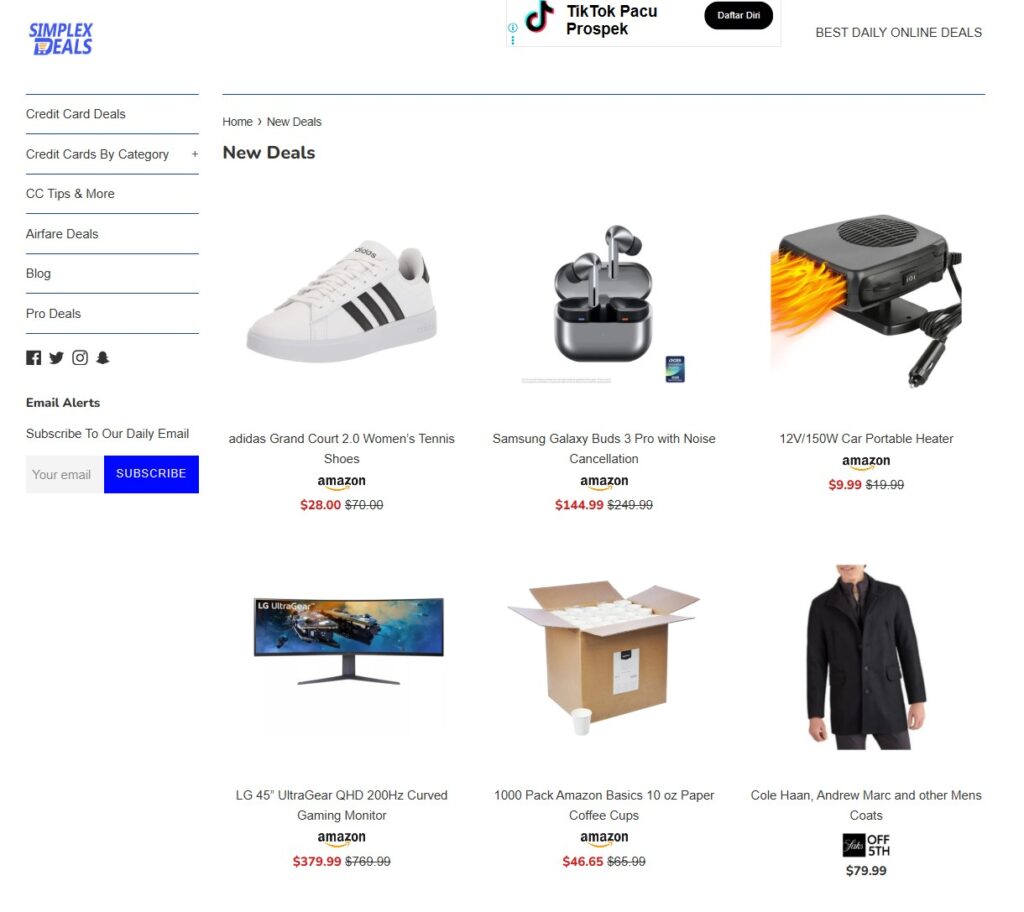
Task: Click Amazon logo under Car Portable Heater
Action: click(x=866, y=462)
